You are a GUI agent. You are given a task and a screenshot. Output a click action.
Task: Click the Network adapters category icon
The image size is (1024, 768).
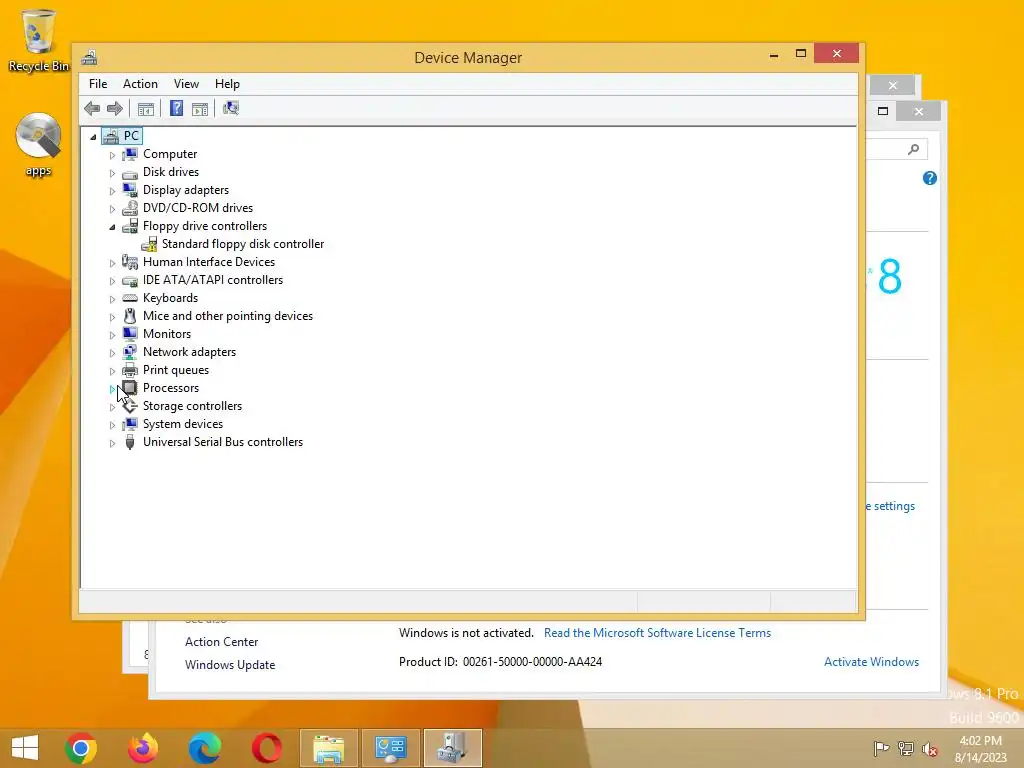pyautogui.click(x=130, y=352)
